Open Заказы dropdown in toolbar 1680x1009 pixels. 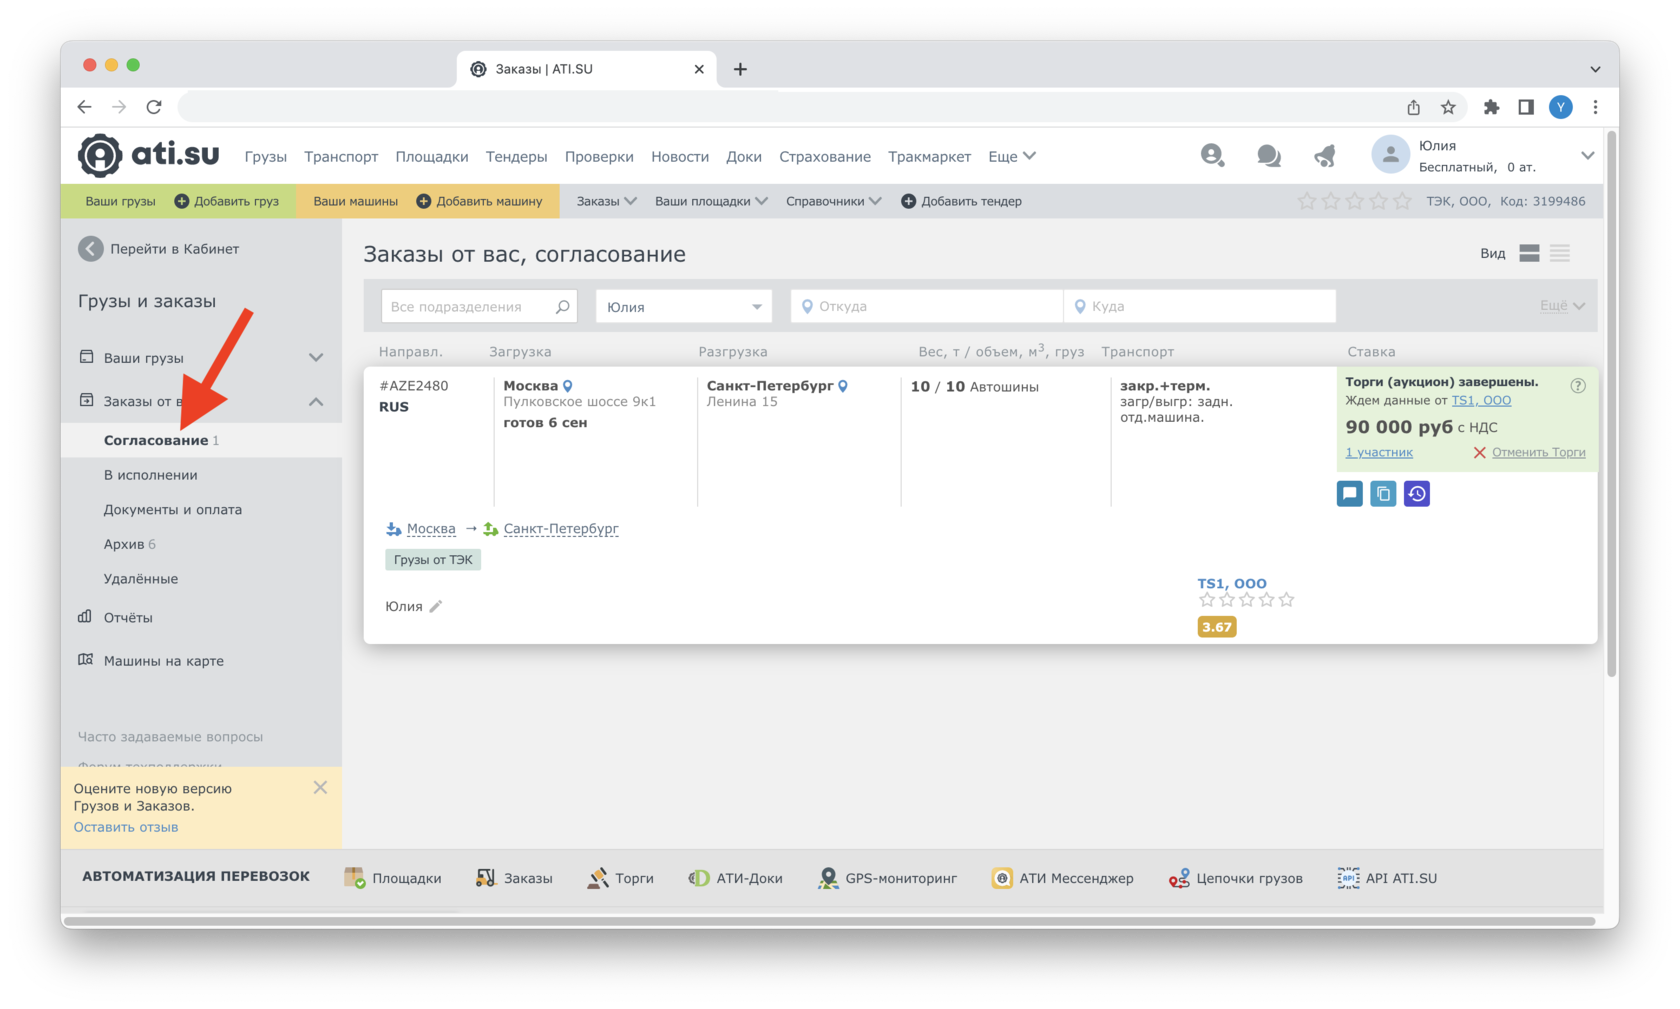coord(606,201)
